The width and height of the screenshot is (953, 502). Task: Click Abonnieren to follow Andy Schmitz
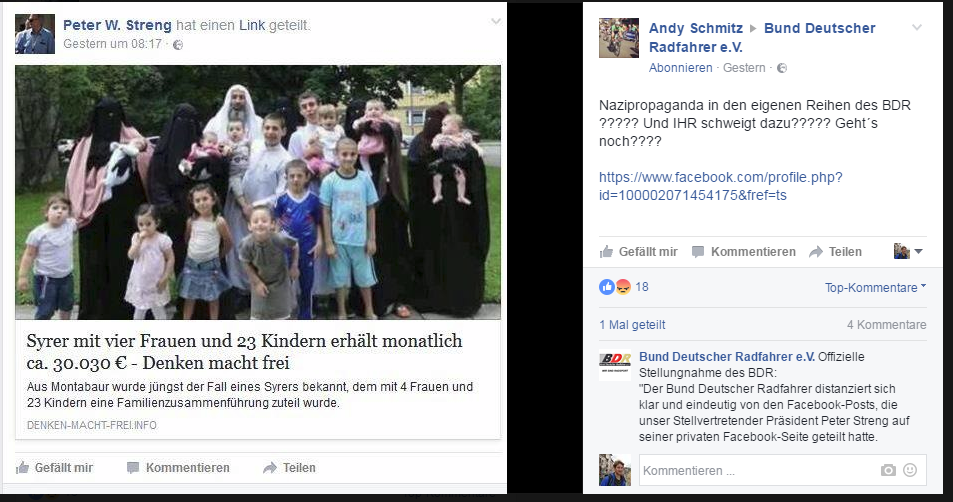[680, 67]
